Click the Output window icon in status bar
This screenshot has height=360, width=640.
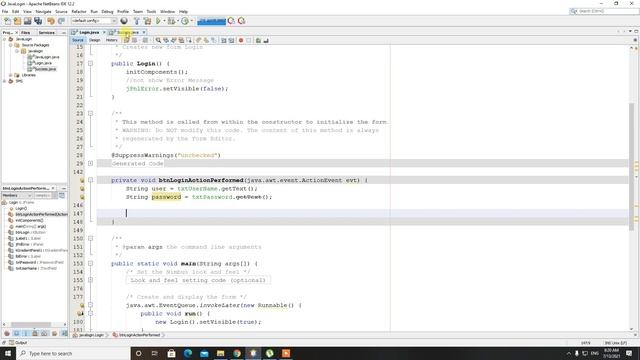[11, 343]
